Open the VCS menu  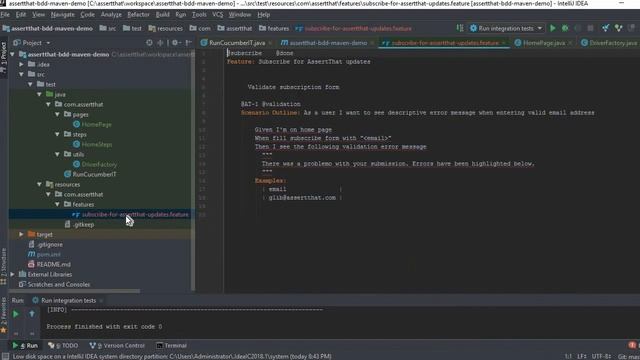tap(218, 15)
